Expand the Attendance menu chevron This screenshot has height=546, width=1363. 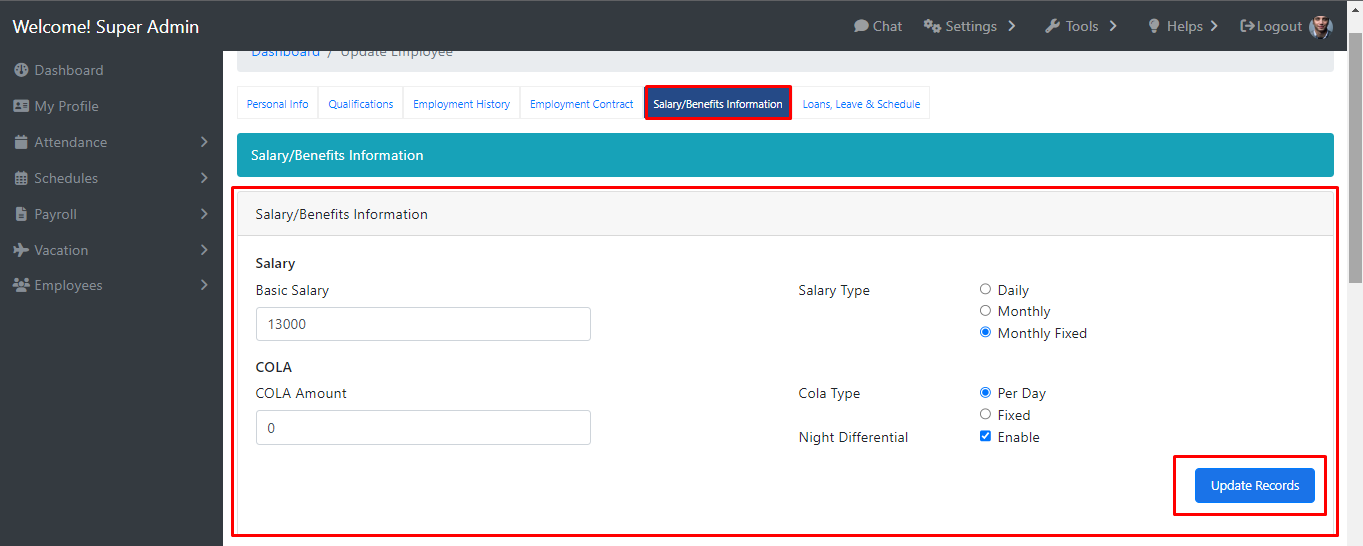coord(204,142)
